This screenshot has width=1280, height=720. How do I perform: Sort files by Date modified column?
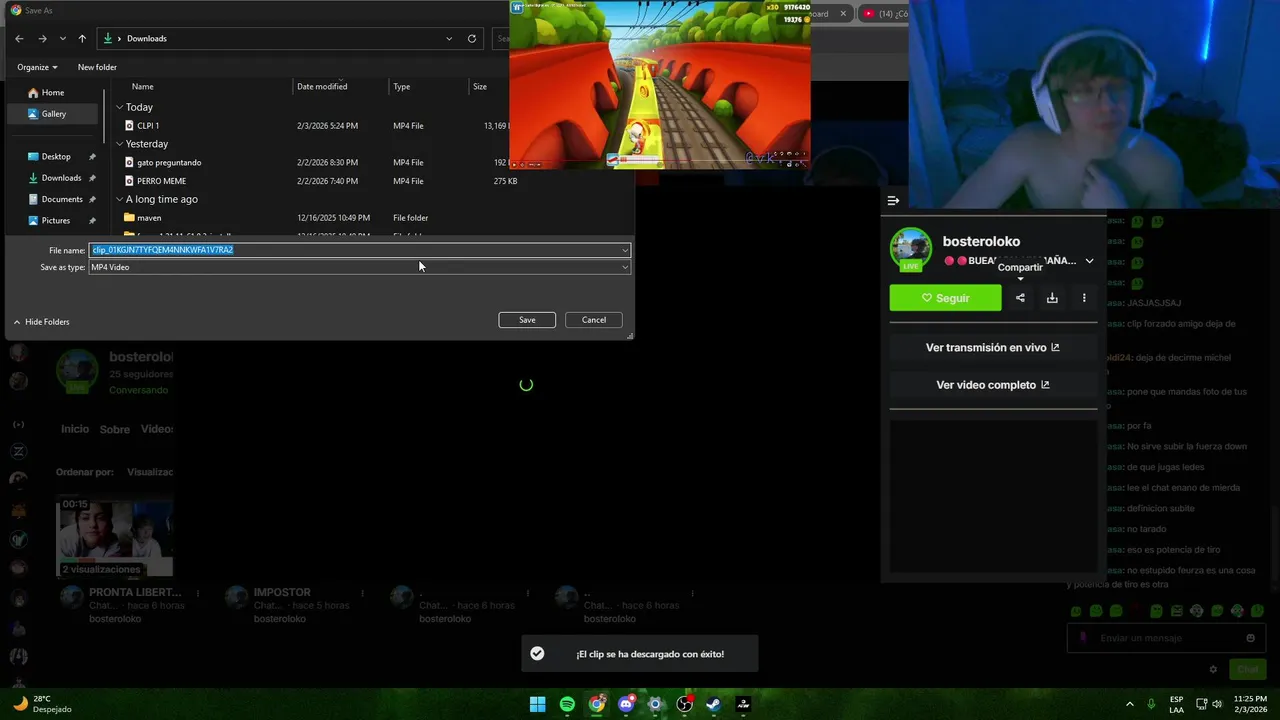point(322,86)
